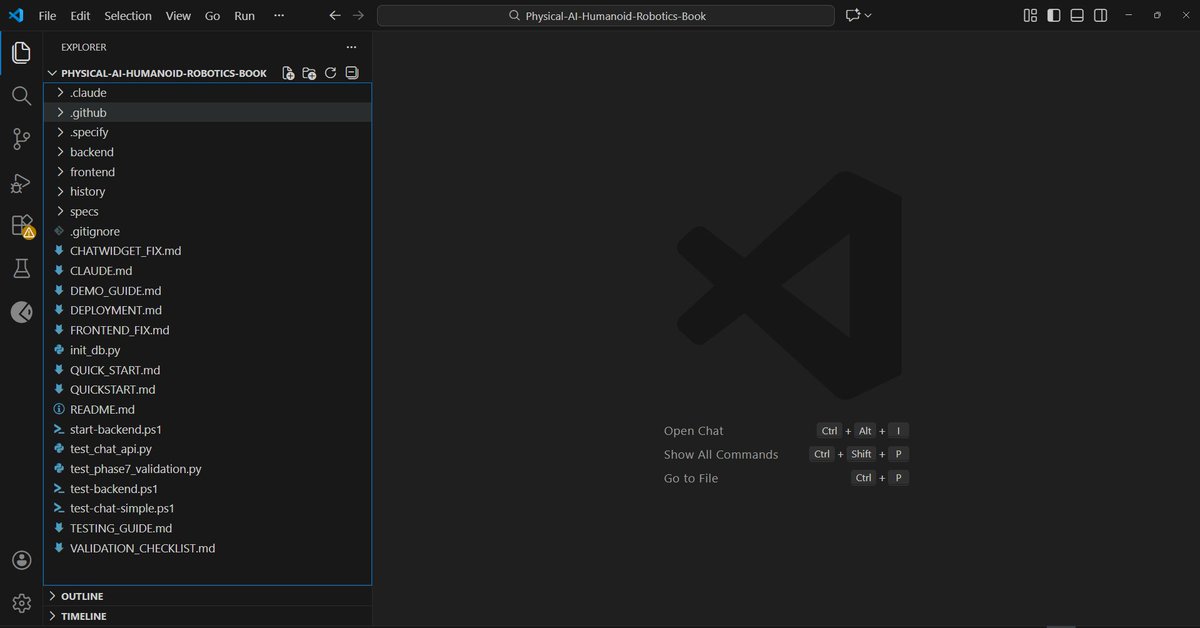This screenshot has height=628, width=1200.
Task: Open the .gitignore file
Action: 207,231
